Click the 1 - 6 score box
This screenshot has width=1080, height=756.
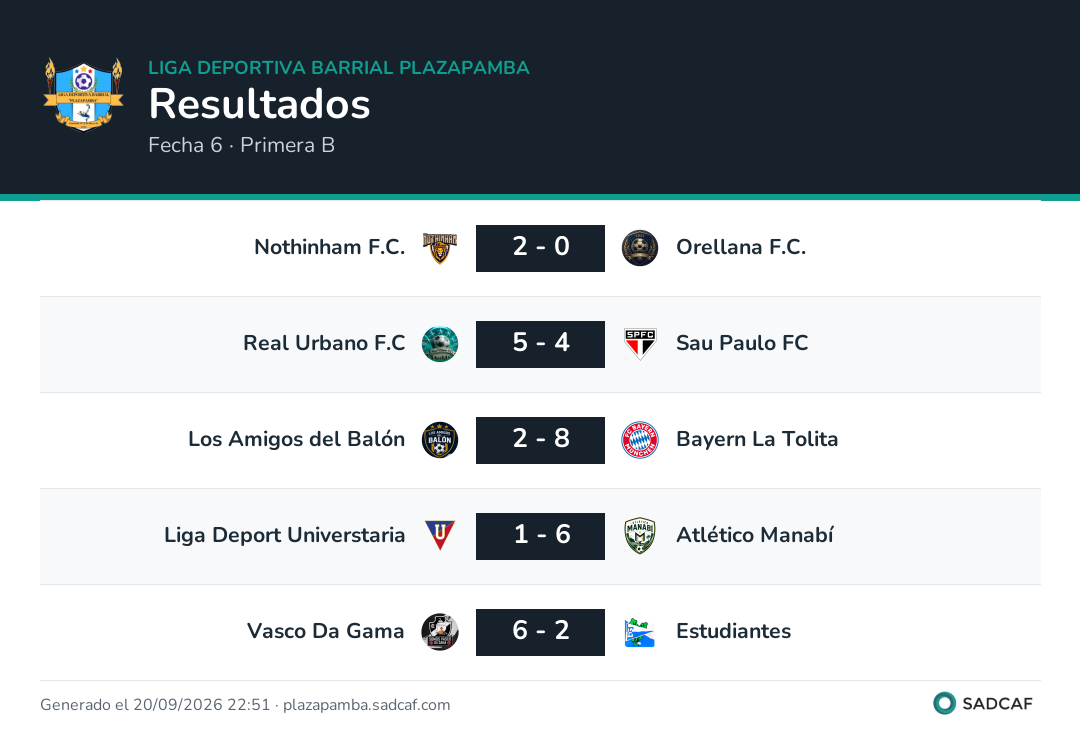[x=540, y=536]
